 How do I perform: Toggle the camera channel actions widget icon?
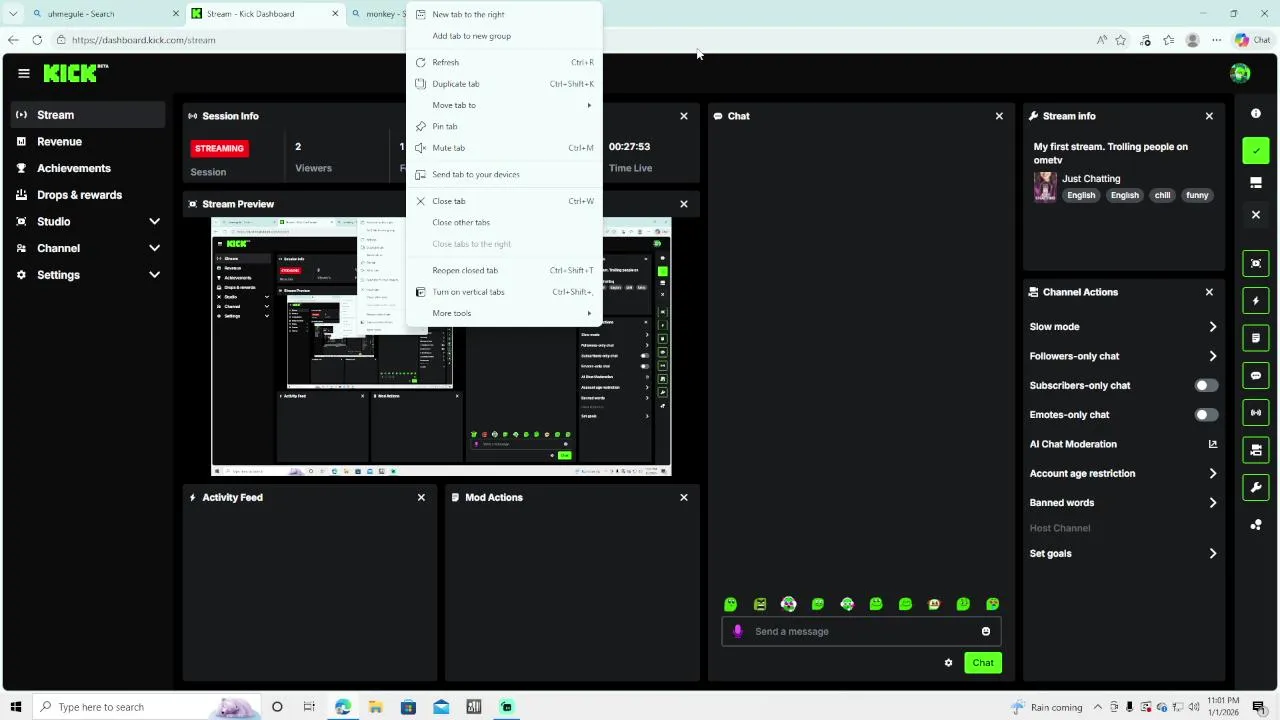tap(1256, 450)
